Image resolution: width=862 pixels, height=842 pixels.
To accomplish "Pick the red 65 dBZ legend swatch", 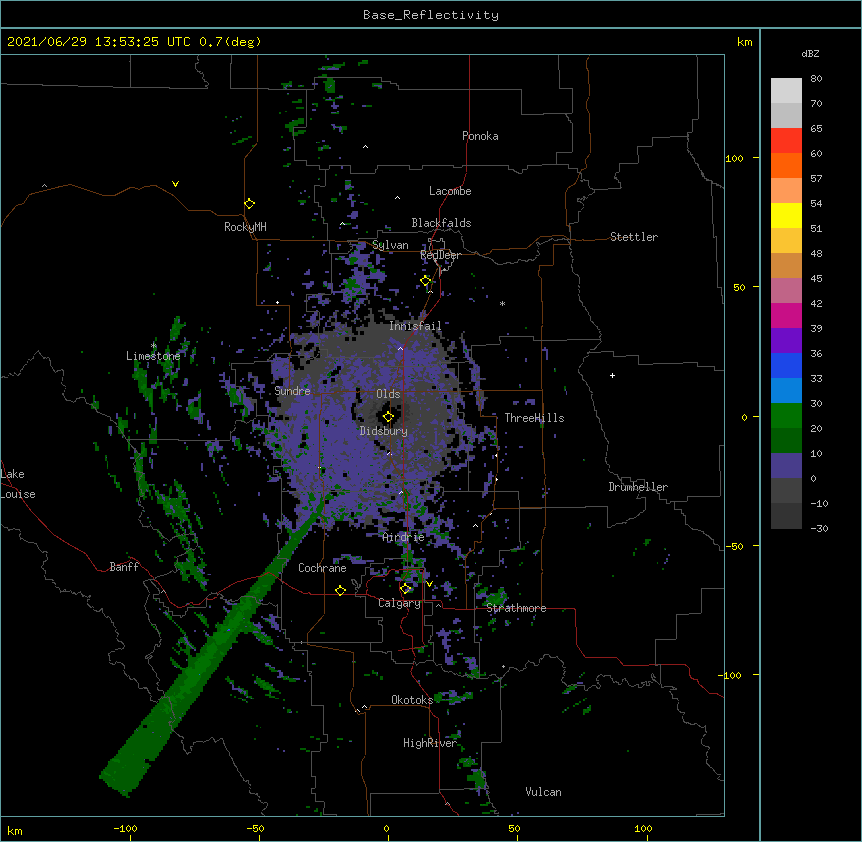I will pyautogui.click(x=786, y=140).
